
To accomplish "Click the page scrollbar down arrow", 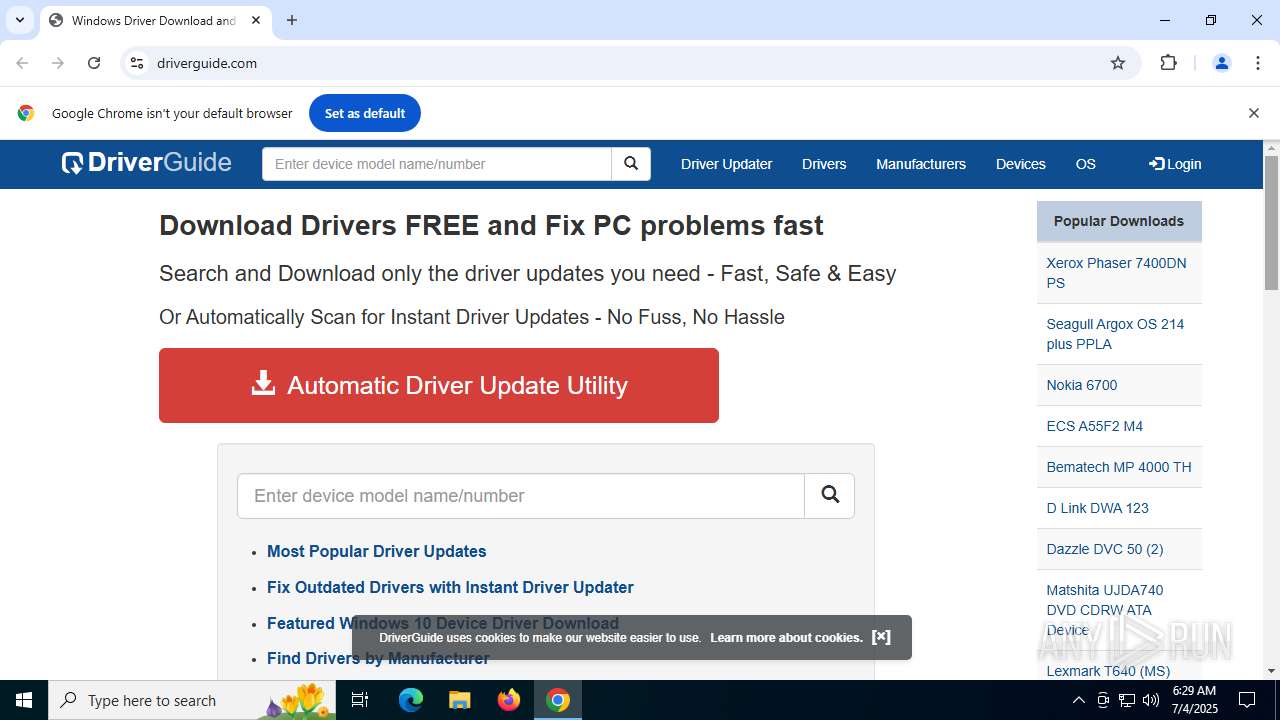I will coord(1271,671).
